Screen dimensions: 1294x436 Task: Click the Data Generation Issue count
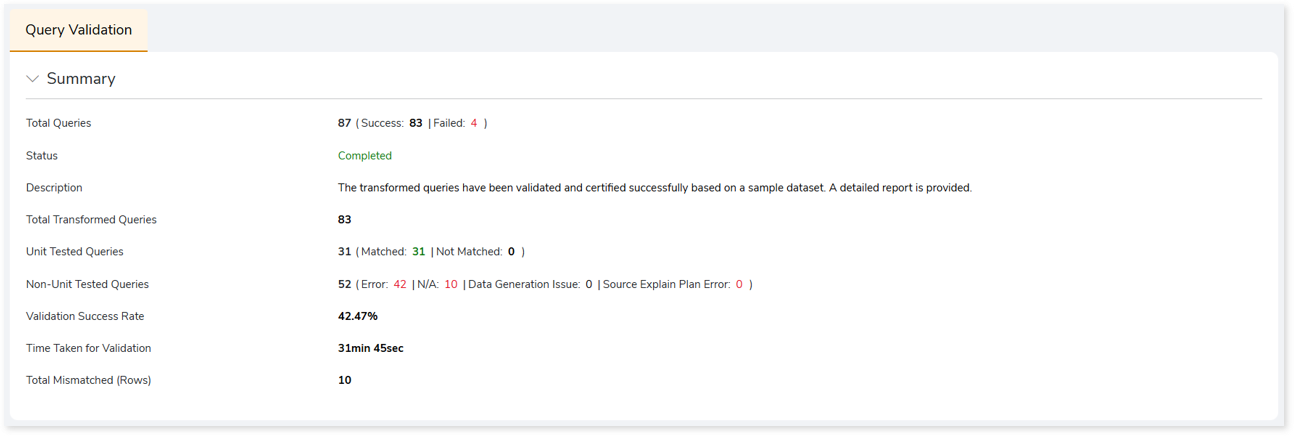[x=589, y=284]
